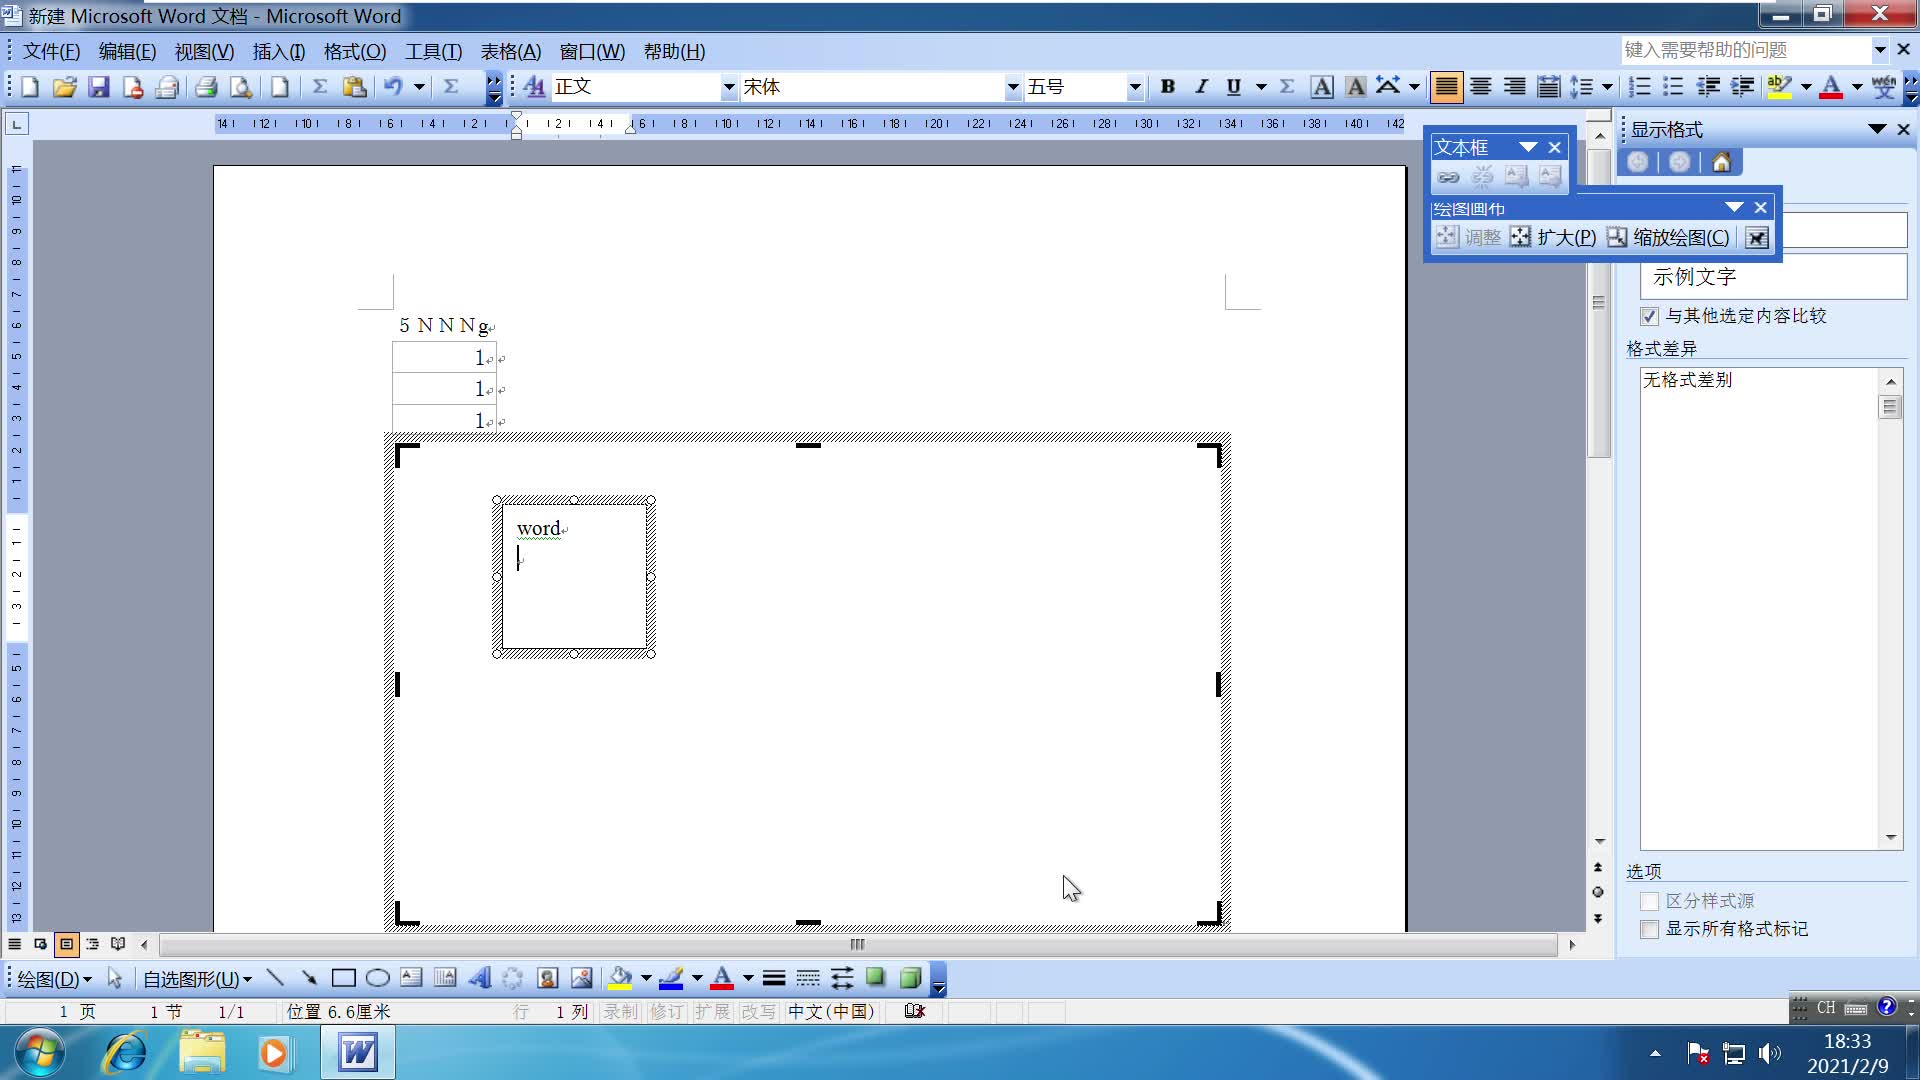This screenshot has width=1920, height=1080.
Task: Click the Arrow drawing tool
Action: tap(309, 978)
